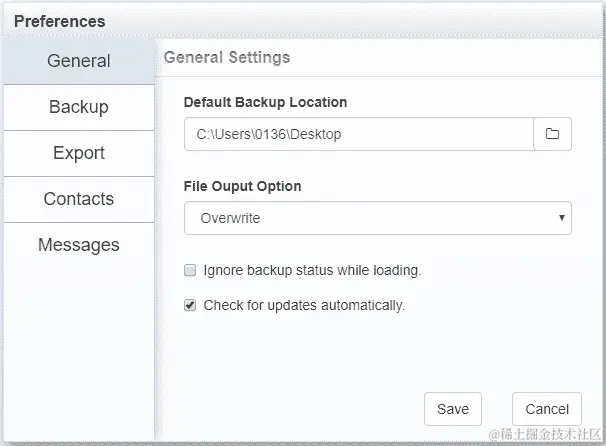Screen dimensions: 606x446
Task: Open the Backup preferences tab
Action: (x=78, y=107)
